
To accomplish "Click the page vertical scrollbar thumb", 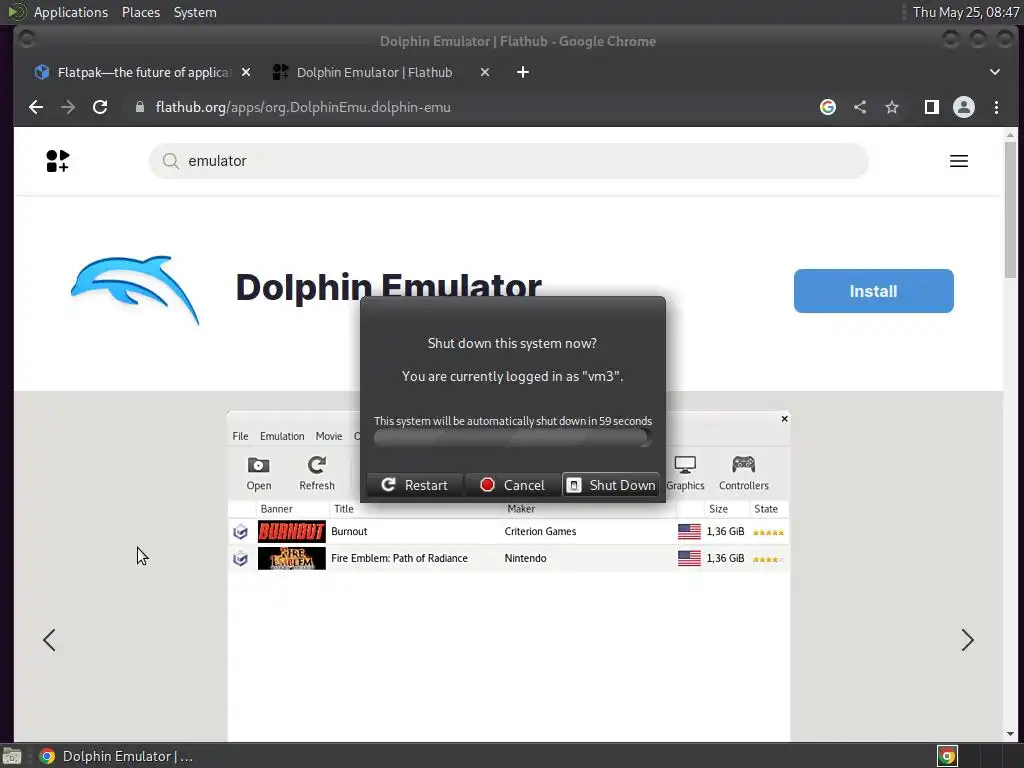I will coord(1010,209).
